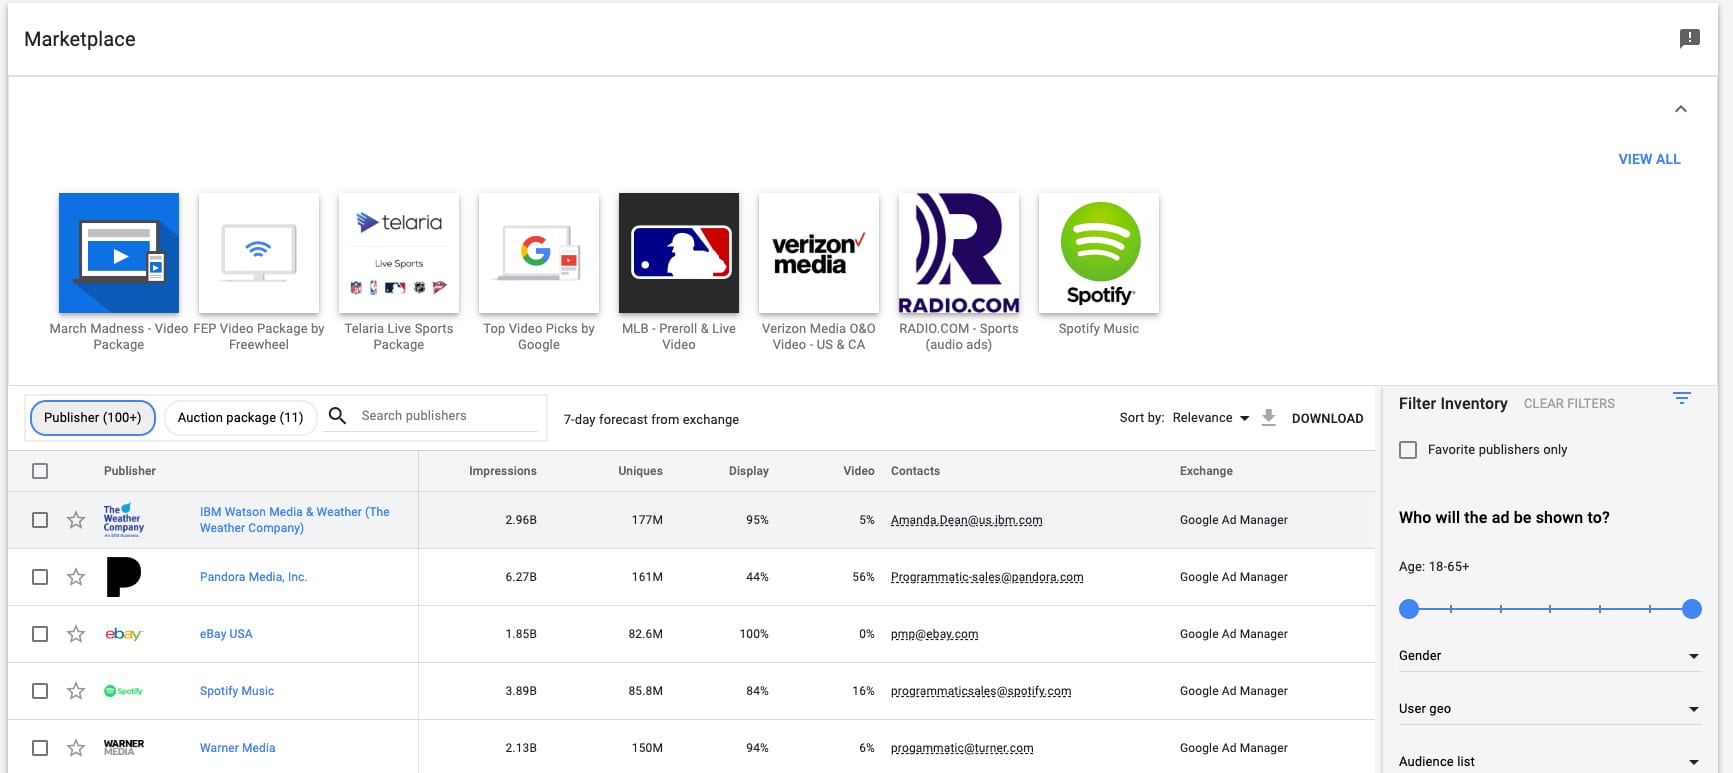Click the Pandora P logo
The image size is (1733, 773).
click(123, 577)
